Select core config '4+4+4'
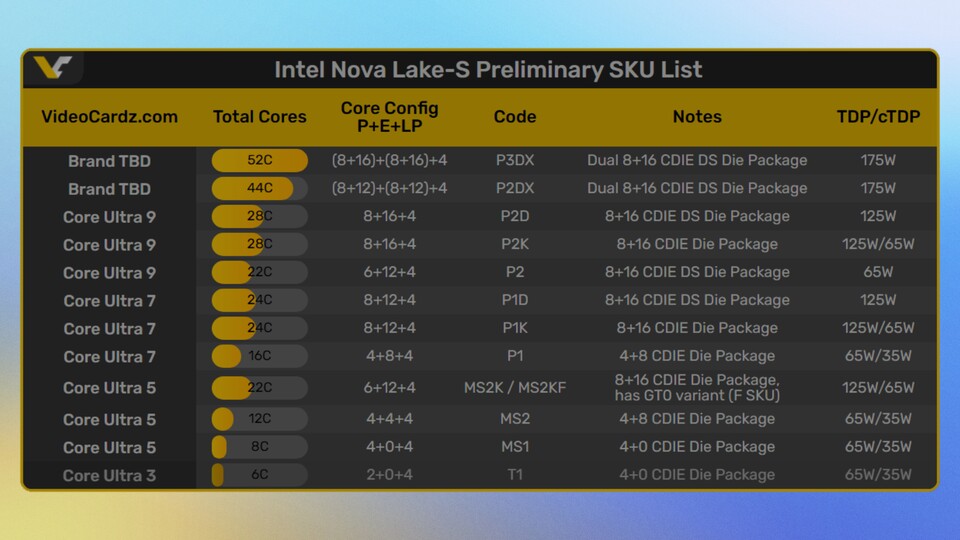This screenshot has width=960, height=540. [x=389, y=419]
